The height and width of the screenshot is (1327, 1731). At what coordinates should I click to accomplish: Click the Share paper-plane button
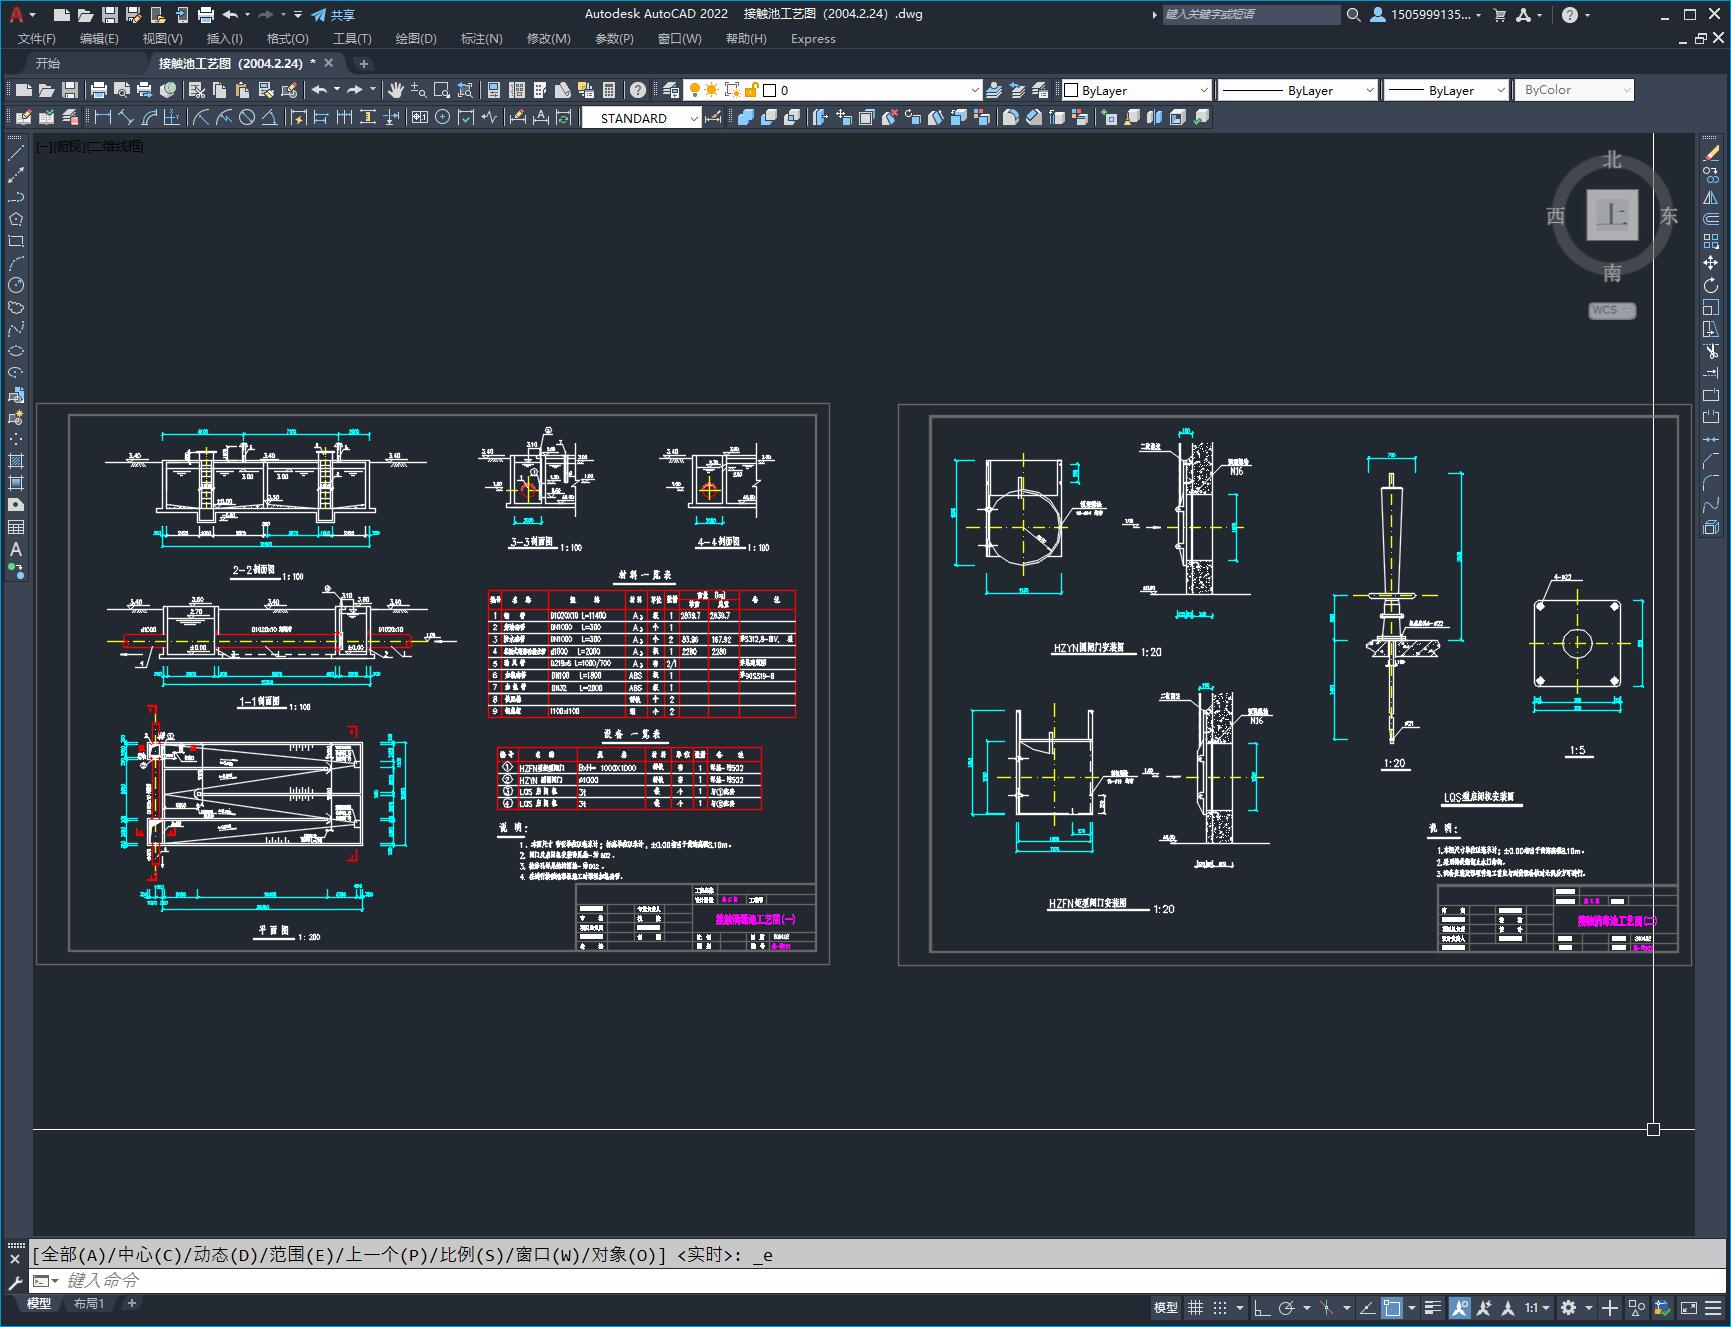pyautogui.click(x=333, y=14)
